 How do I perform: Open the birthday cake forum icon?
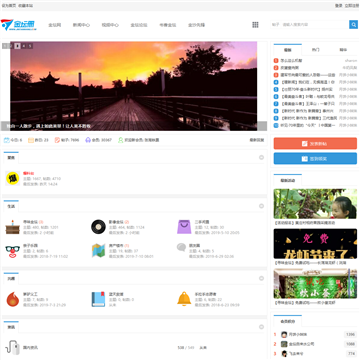point(13,227)
